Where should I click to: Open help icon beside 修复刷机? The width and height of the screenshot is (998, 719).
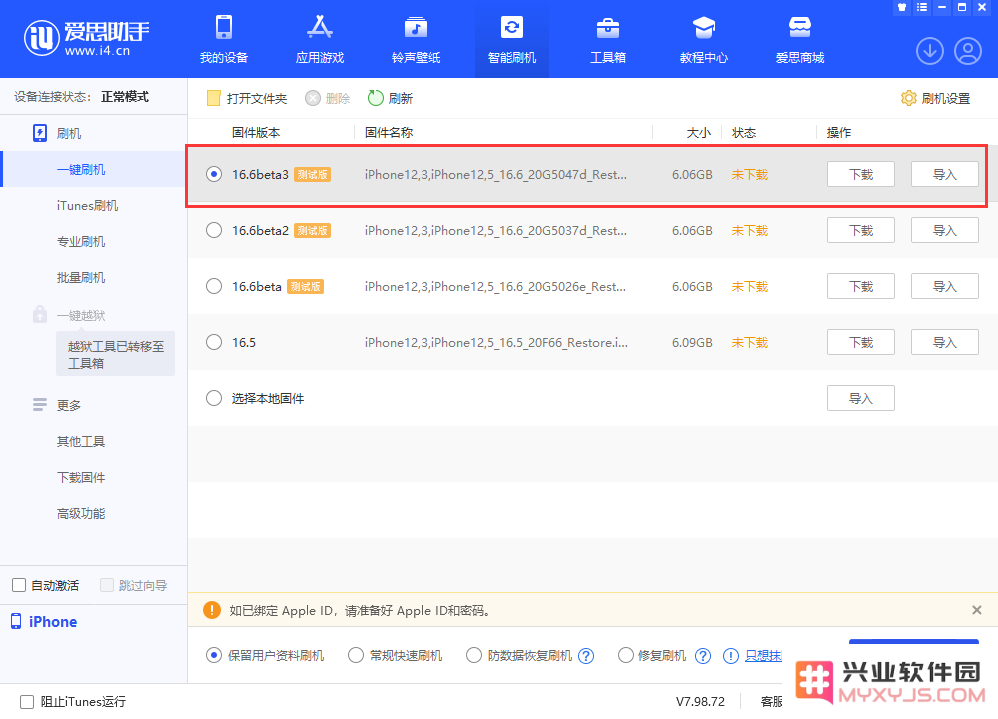pyautogui.click(x=703, y=656)
